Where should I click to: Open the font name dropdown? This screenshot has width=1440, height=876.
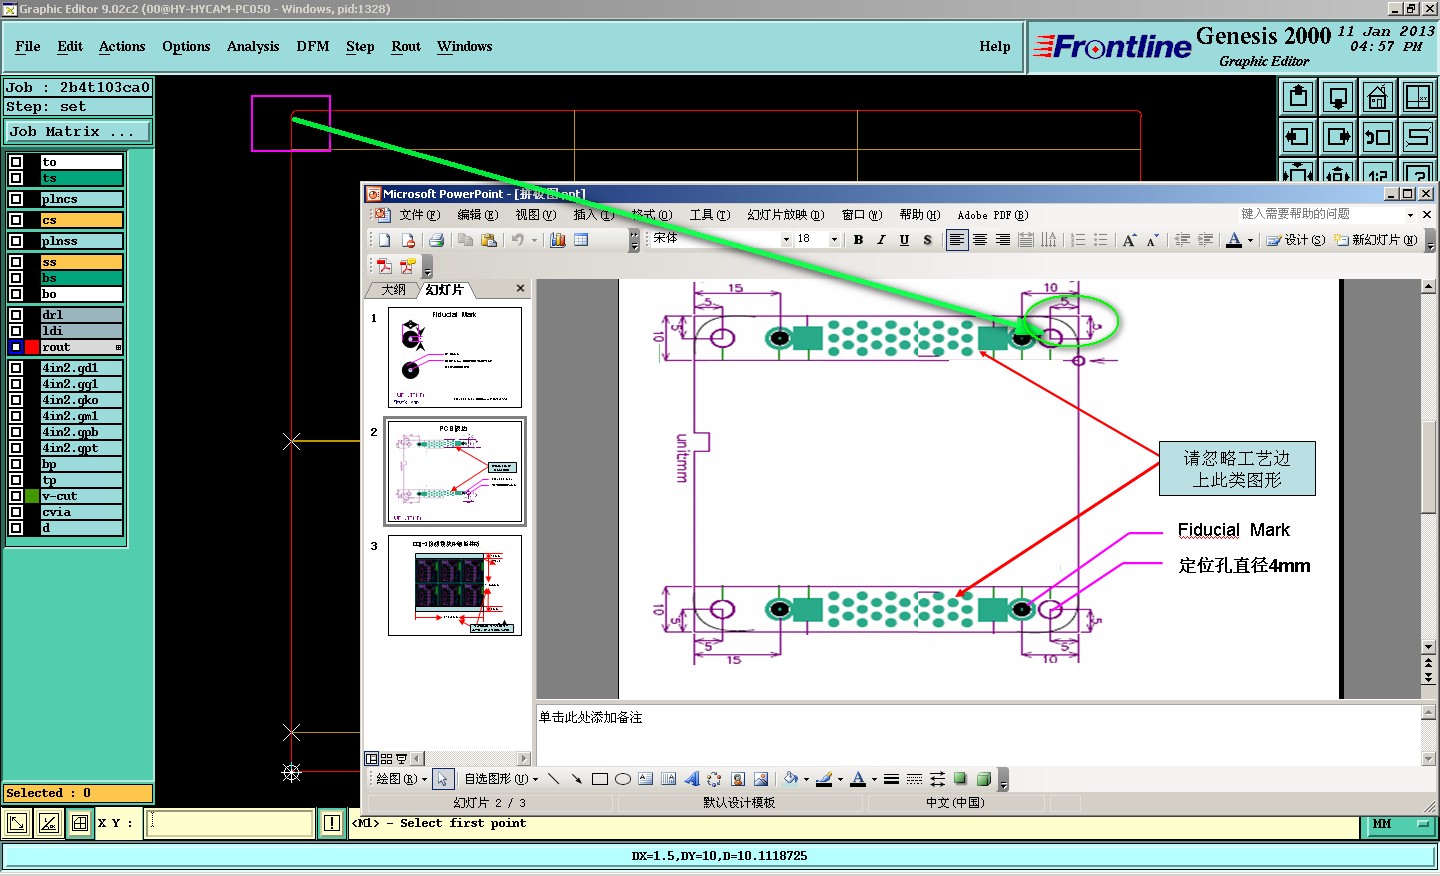click(786, 240)
